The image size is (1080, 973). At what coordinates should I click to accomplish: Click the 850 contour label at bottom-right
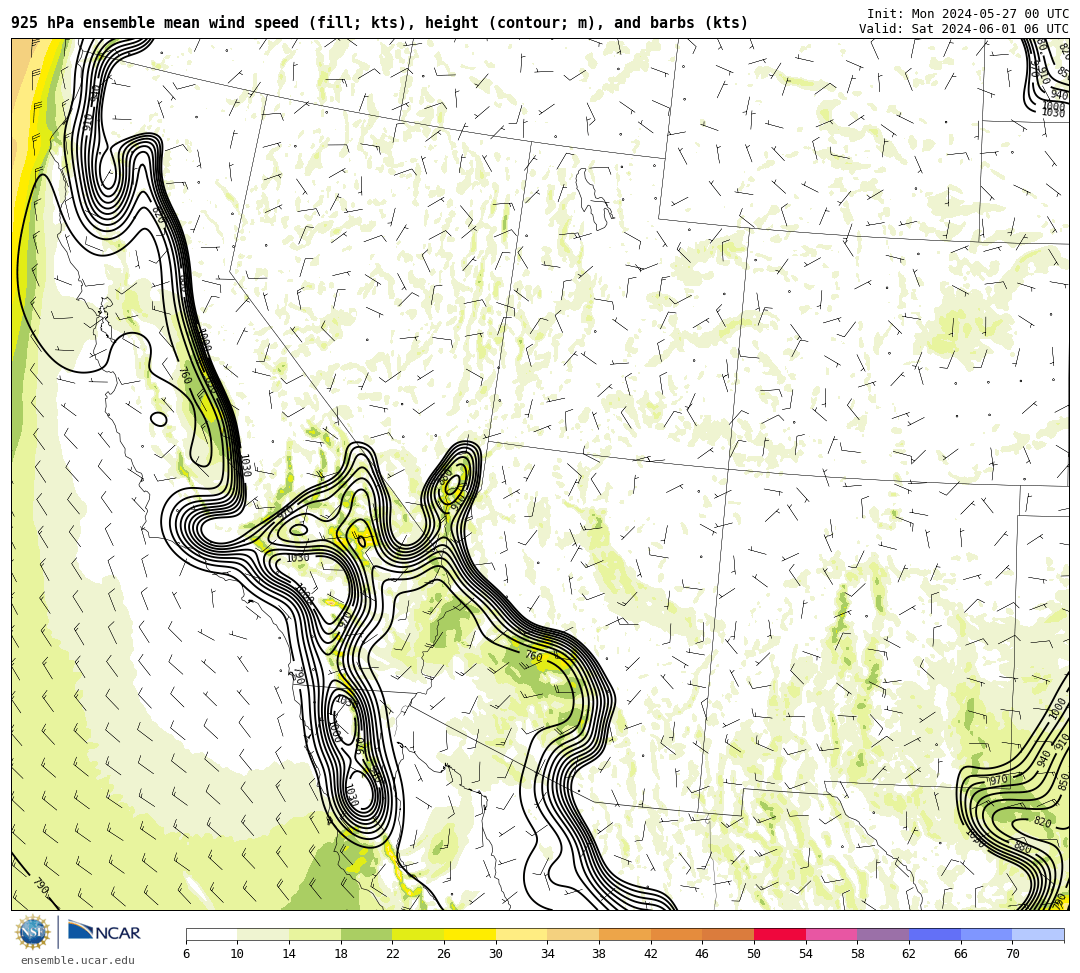(x=1064, y=782)
